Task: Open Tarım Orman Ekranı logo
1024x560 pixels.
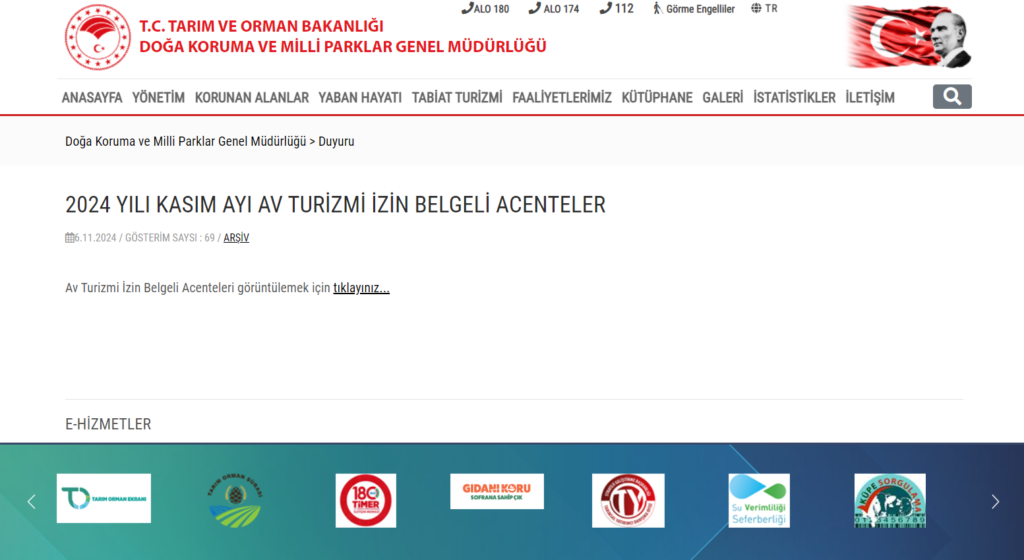Action: click(104, 498)
